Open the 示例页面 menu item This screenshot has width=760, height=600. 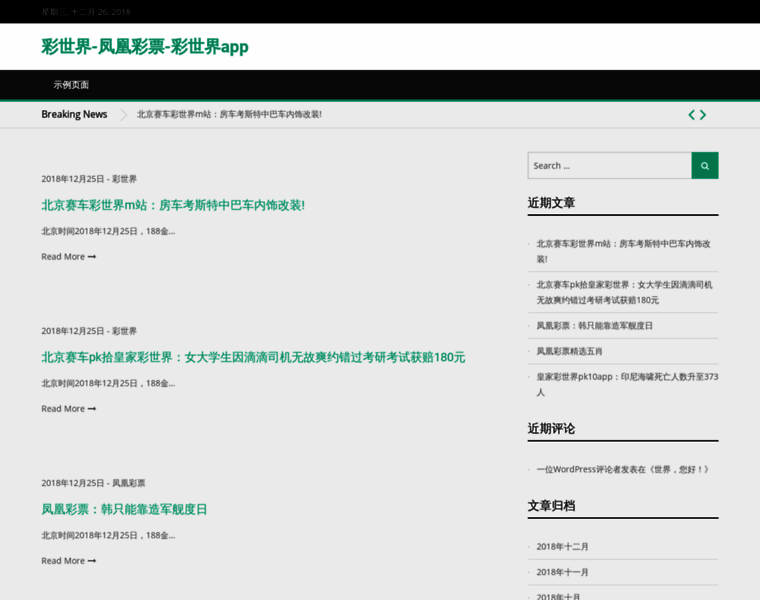pos(71,85)
